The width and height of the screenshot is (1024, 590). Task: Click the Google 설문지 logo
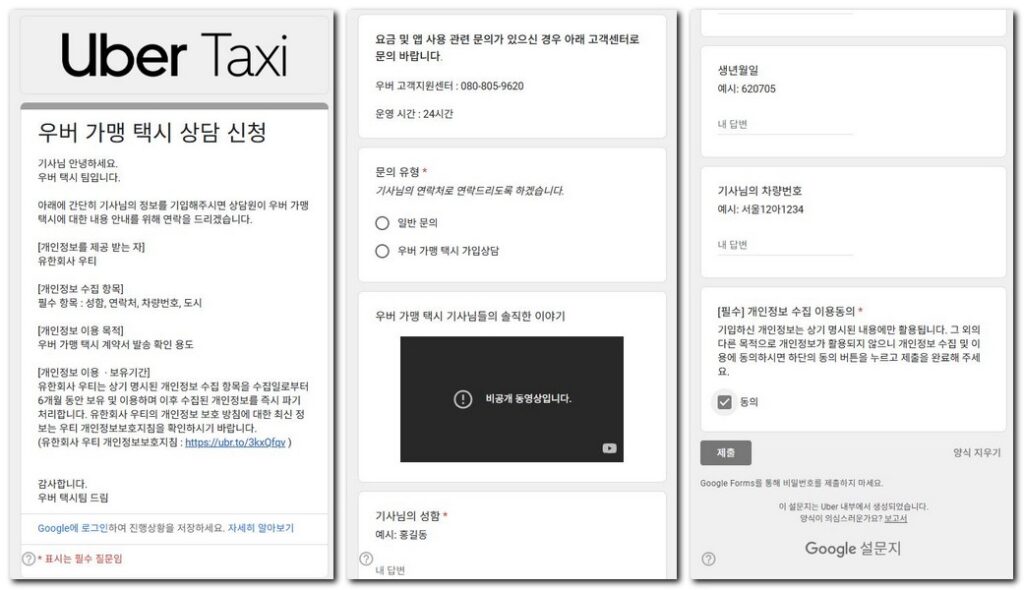tap(852, 548)
